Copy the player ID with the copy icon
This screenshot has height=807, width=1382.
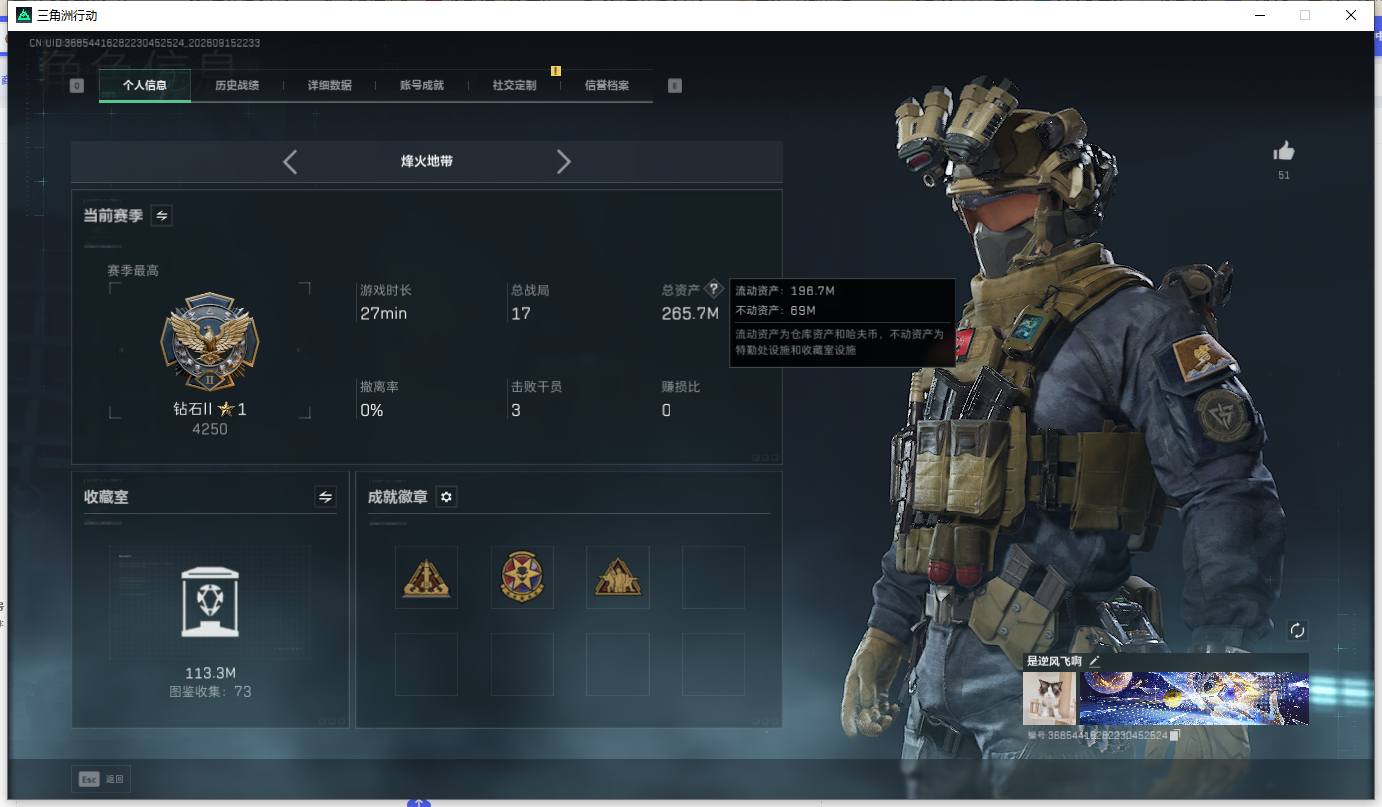point(1176,735)
